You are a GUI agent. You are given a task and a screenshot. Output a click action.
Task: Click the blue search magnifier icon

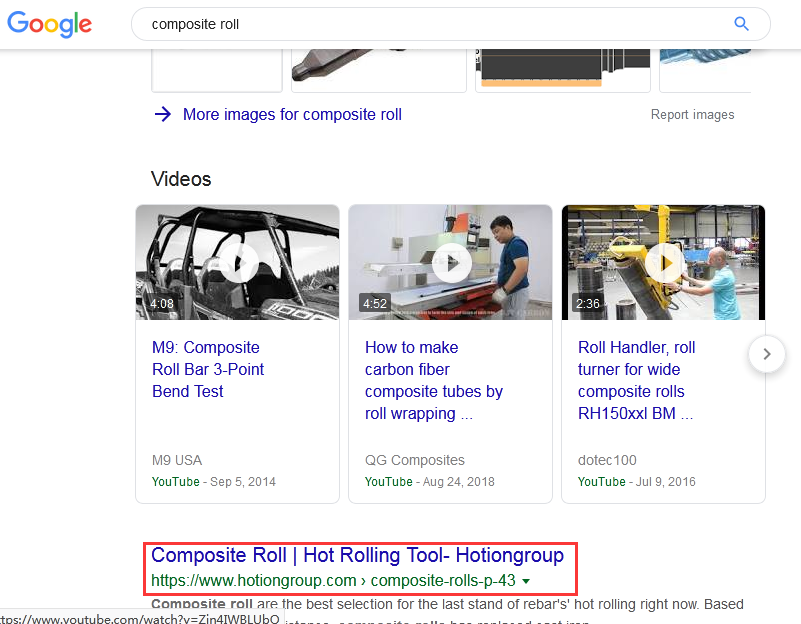(741, 23)
